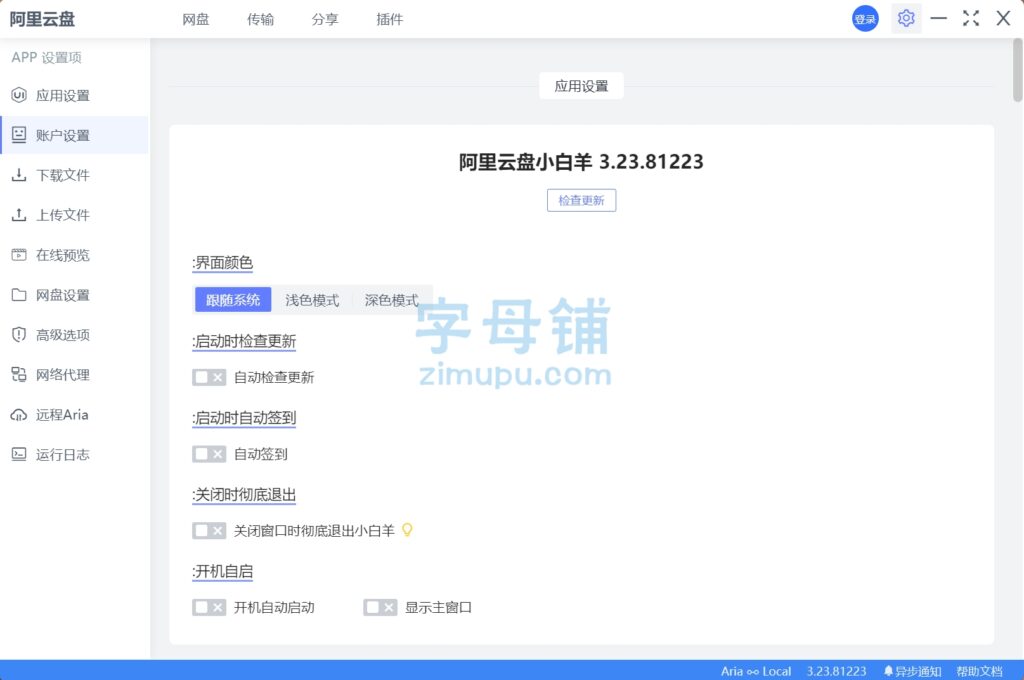
Task: Click the :界面颜色 section heading
Action: coord(222,263)
